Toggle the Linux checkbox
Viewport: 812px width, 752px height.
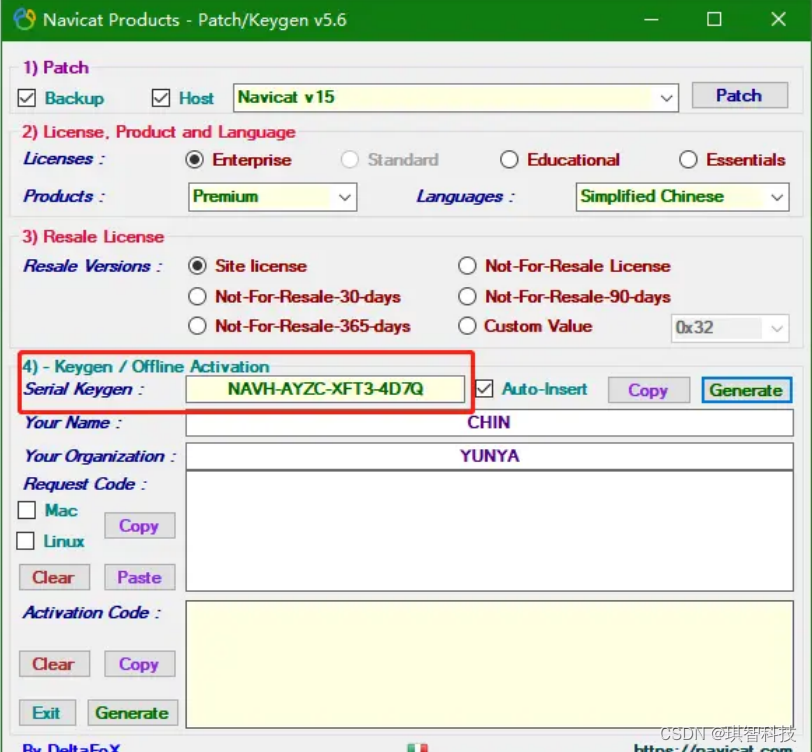pyautogui.click(x=25, y=541)
